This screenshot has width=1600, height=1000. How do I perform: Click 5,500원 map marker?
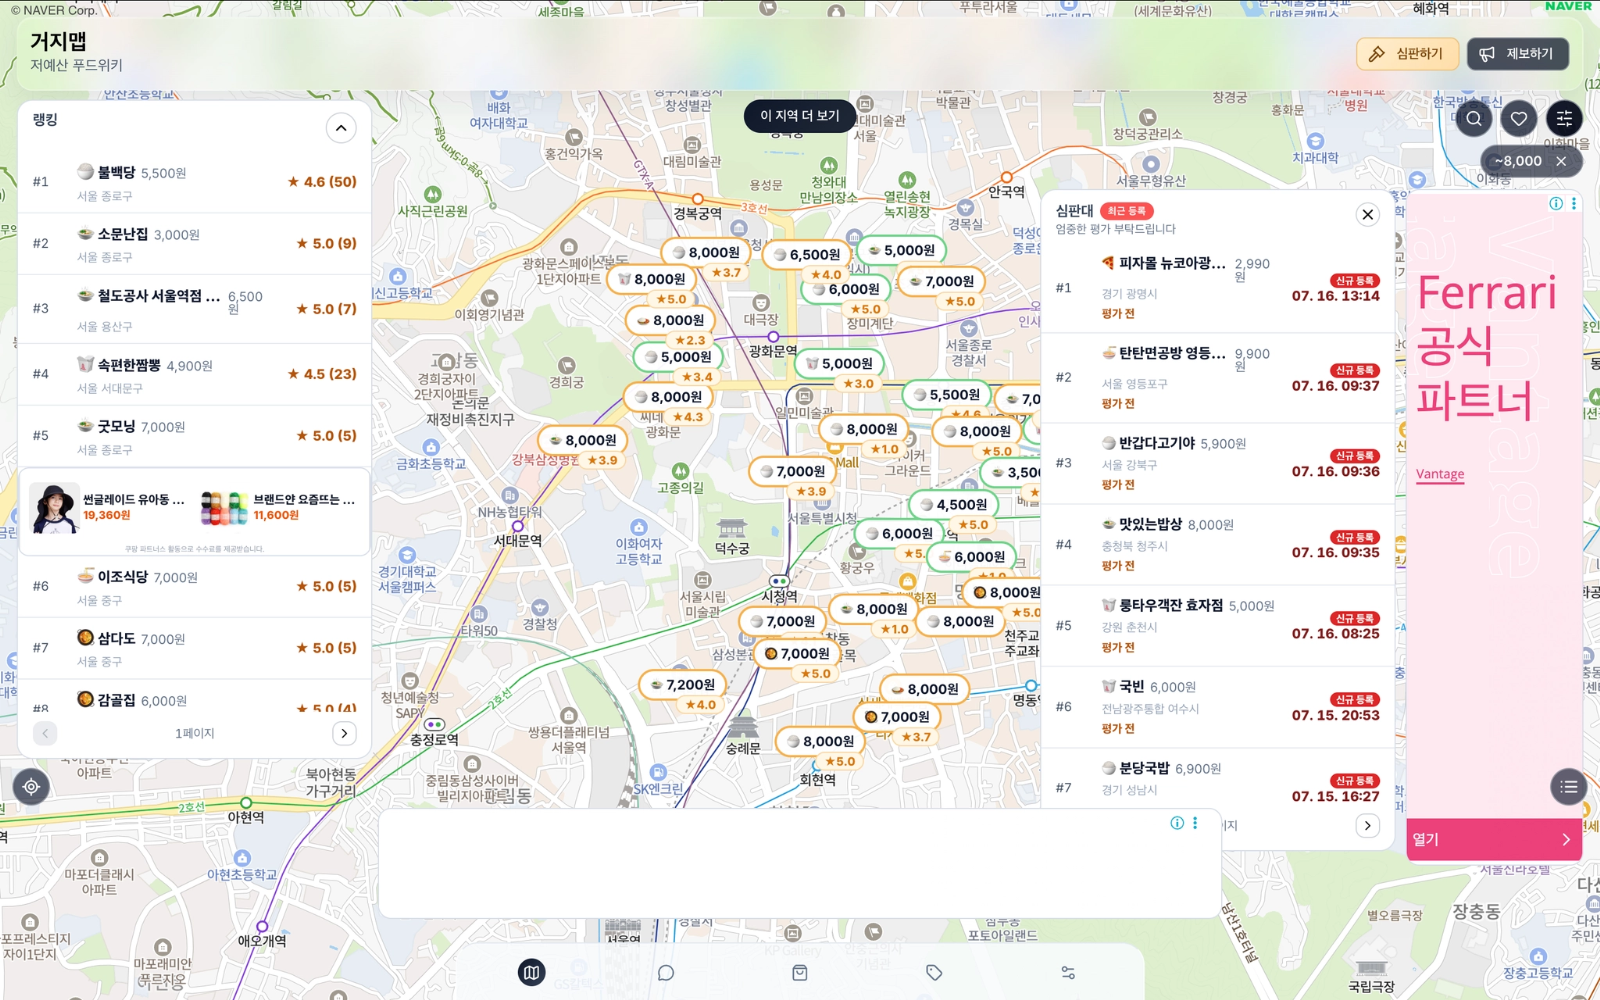tap(946, 395)
